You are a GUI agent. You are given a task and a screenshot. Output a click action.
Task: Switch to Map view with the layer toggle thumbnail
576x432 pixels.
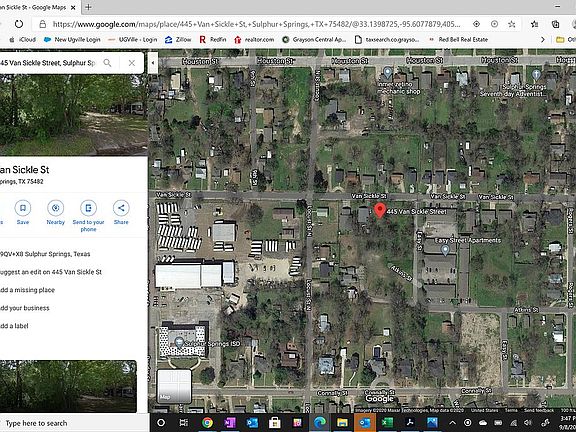(174, 386)
